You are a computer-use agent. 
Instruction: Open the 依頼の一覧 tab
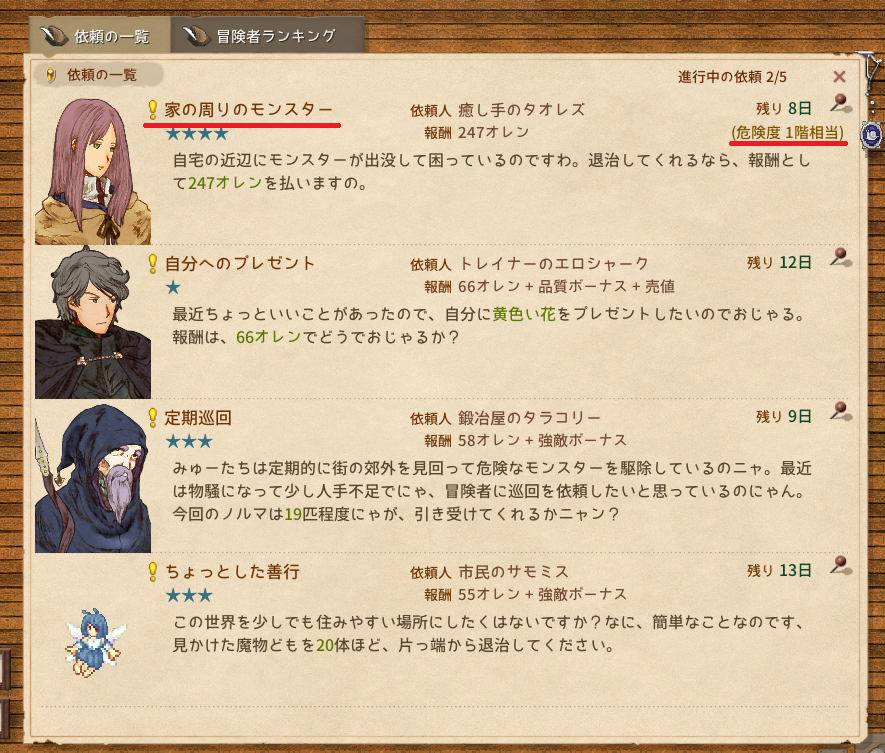(x=100, y=36)
